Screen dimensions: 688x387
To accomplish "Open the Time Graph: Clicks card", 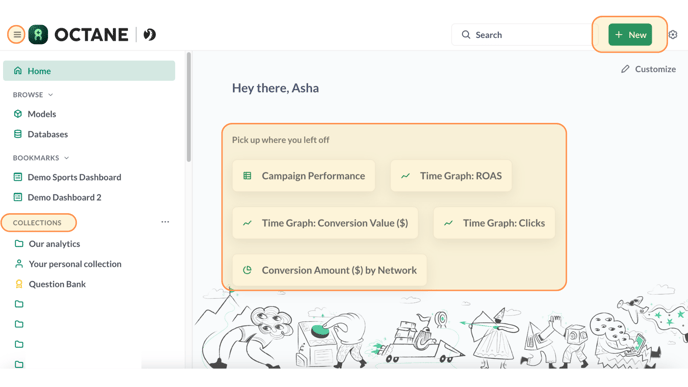I will coord(494,223).
